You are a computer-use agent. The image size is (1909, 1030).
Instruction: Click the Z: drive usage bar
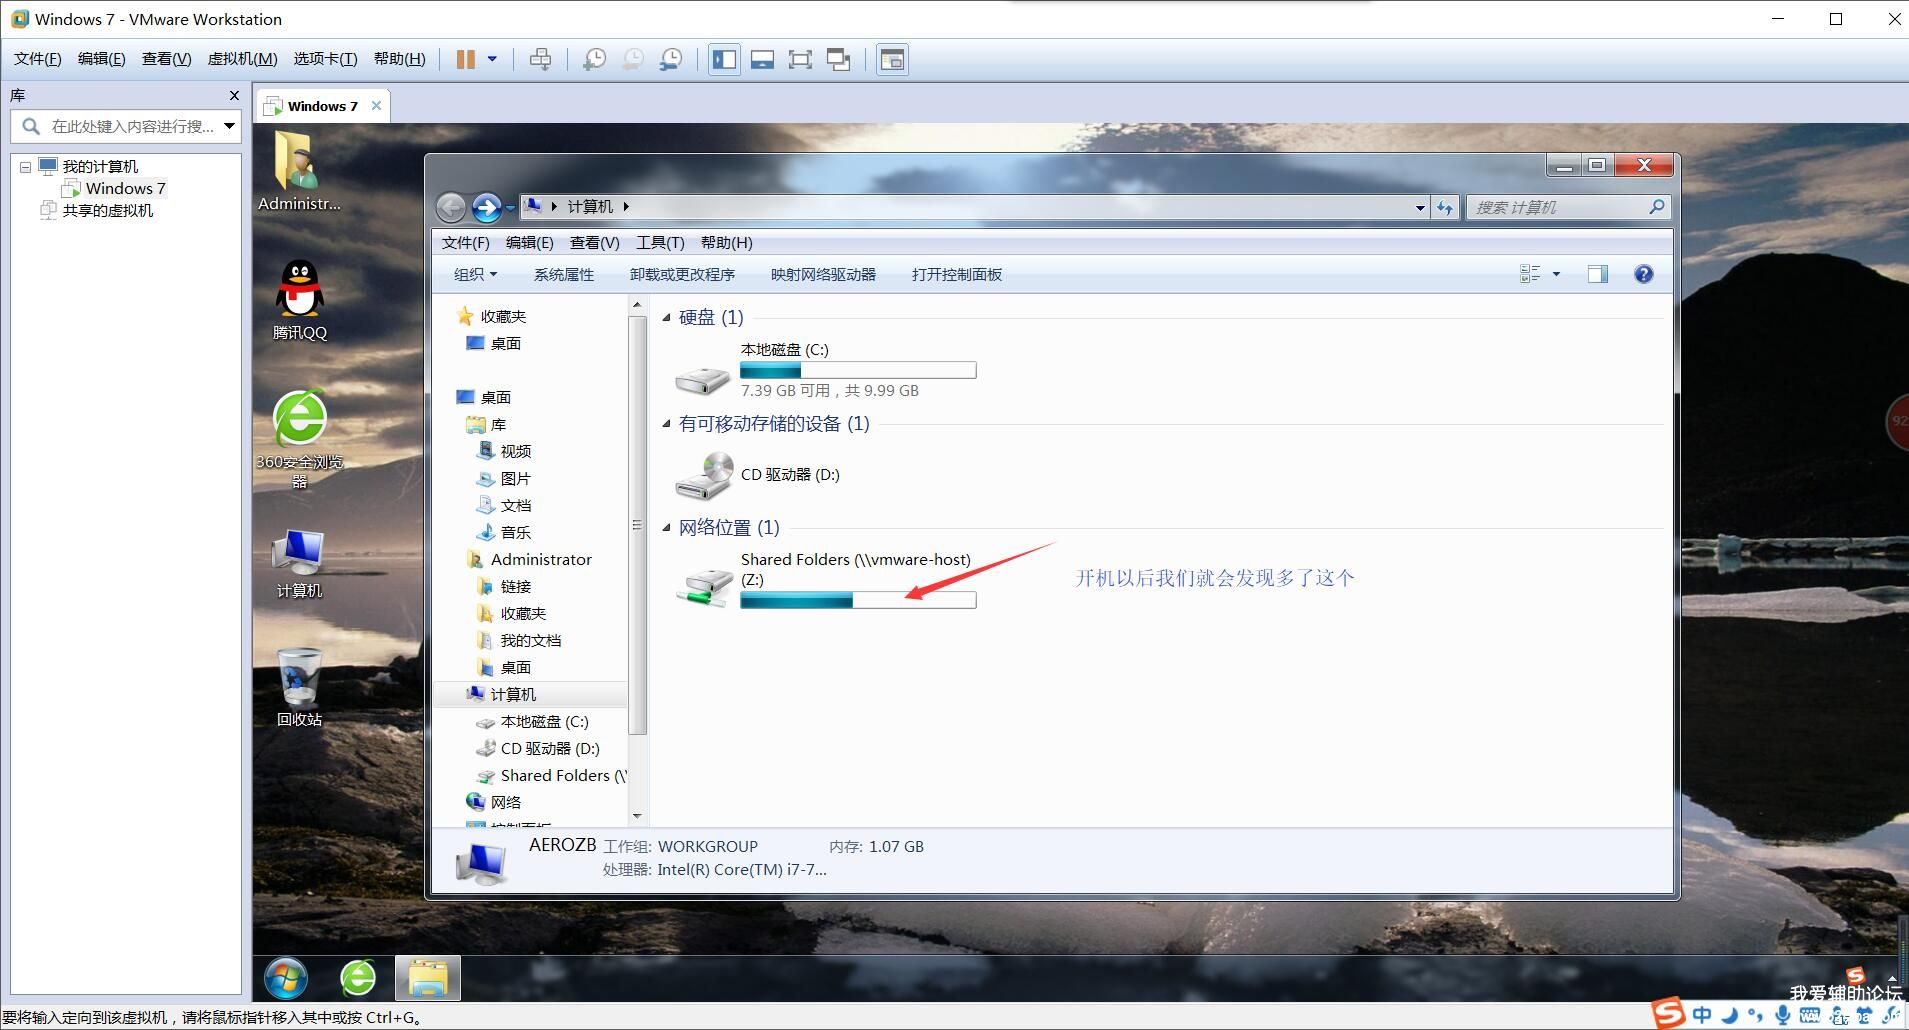pos(858,600)
